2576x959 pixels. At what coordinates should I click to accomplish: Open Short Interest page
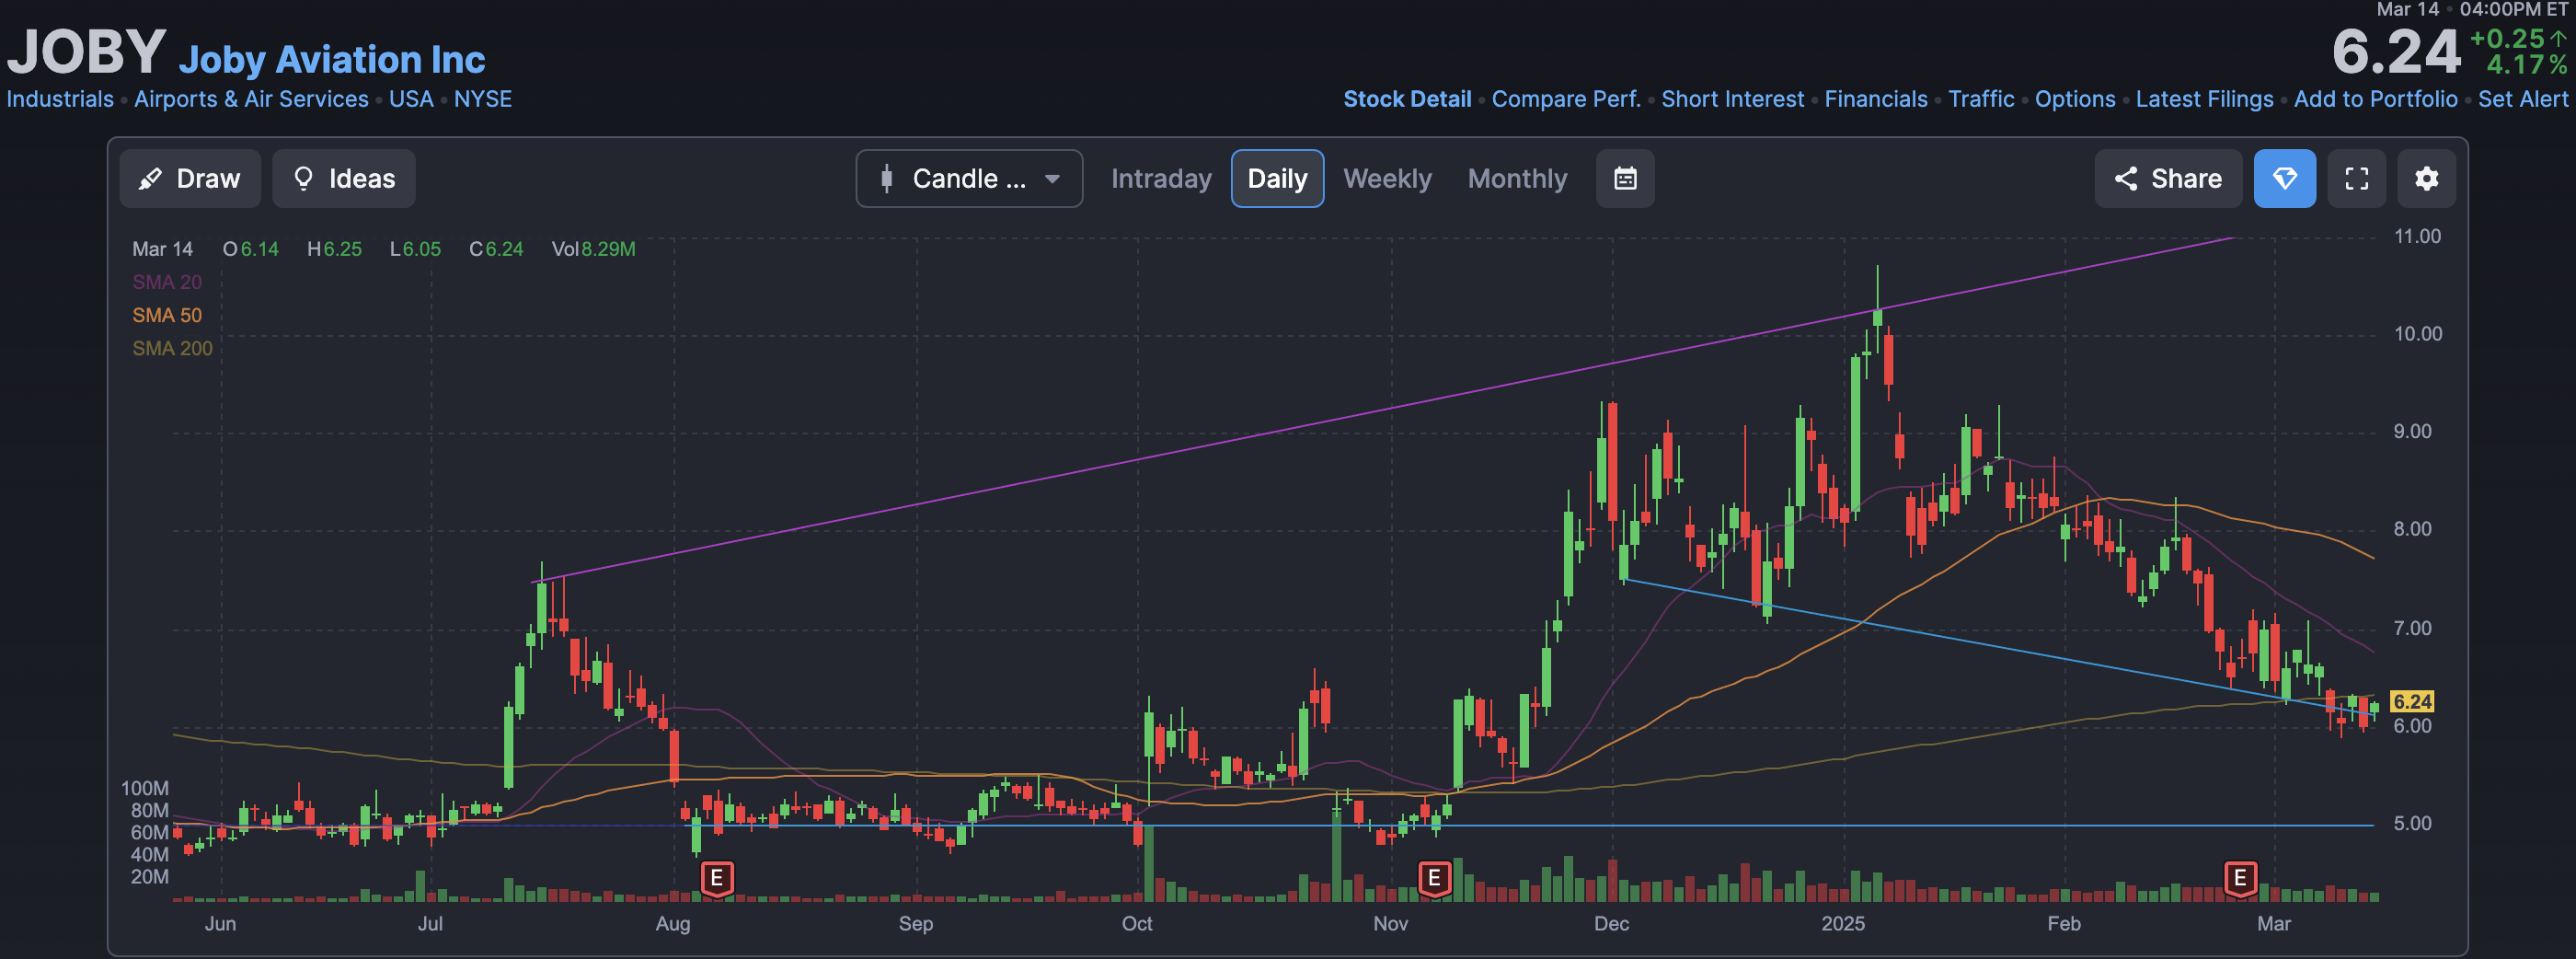click(1732, 99)
